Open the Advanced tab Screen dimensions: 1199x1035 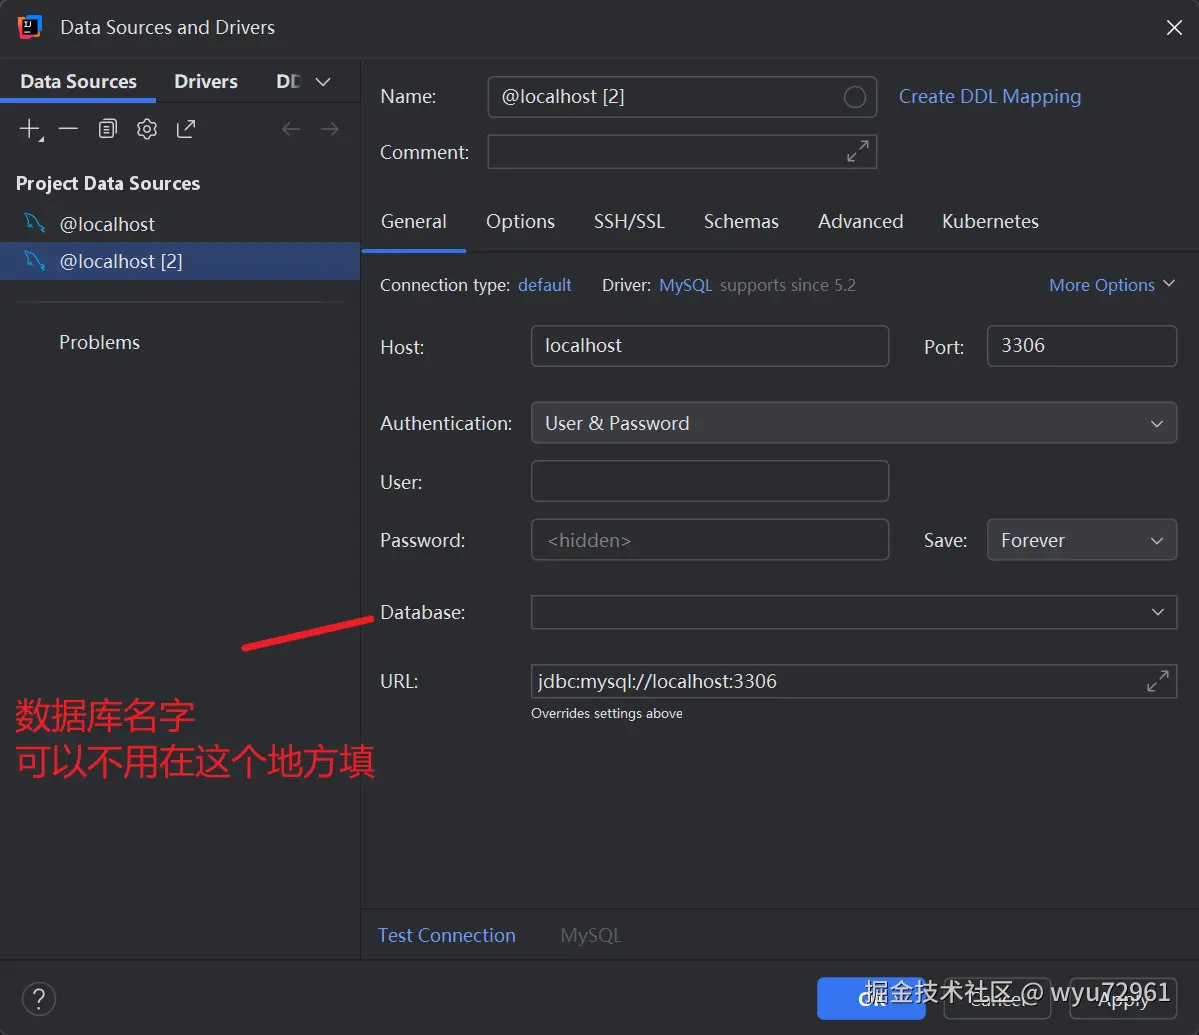[x=860, y=222]
